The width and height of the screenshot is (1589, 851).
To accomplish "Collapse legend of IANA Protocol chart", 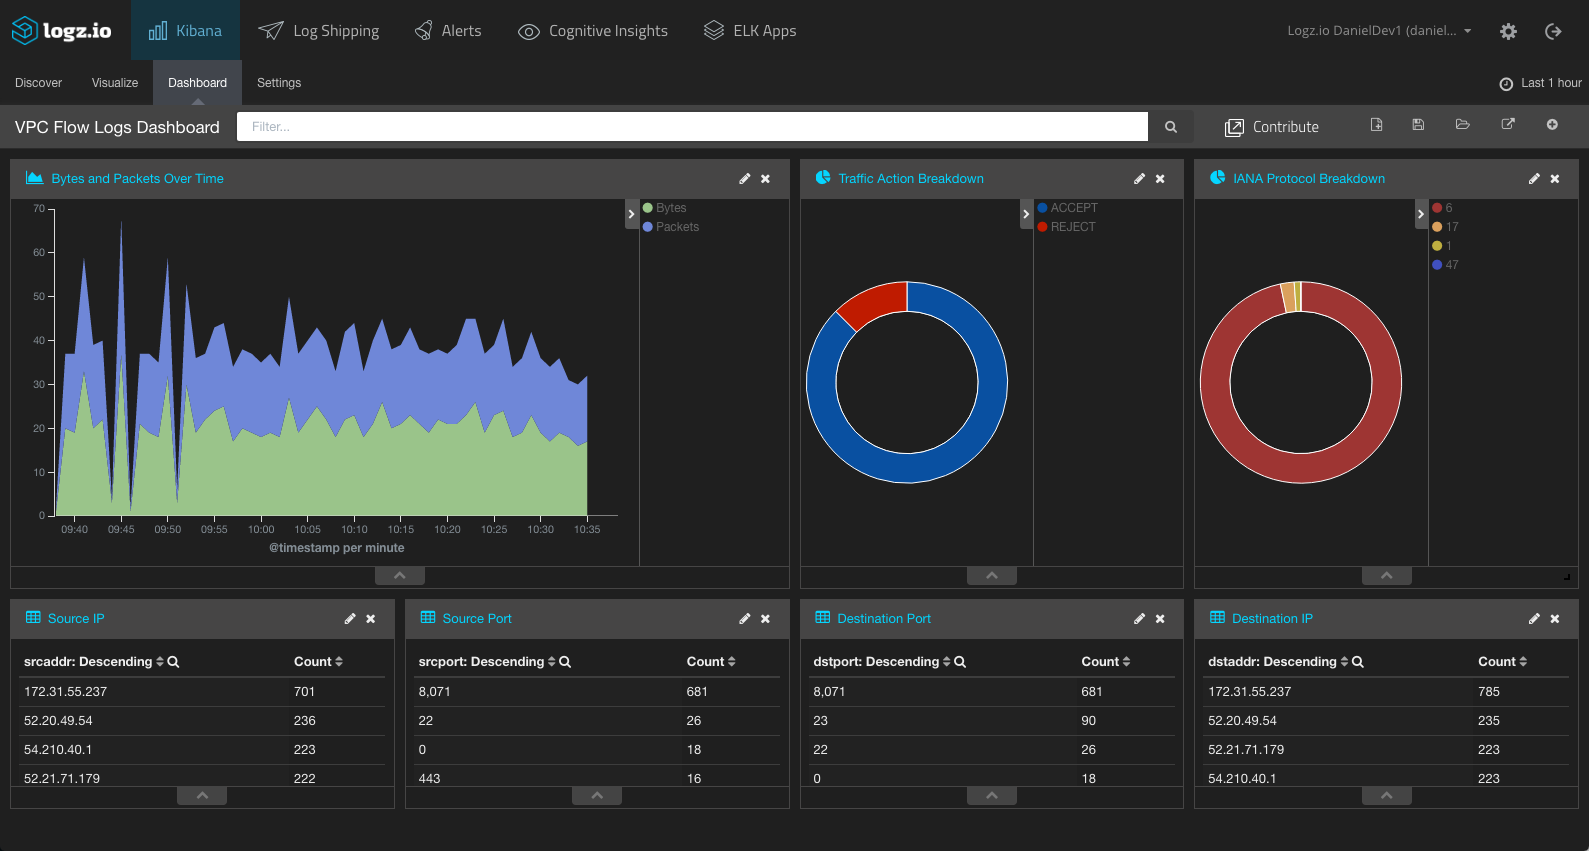I will pyautogui.click(x=1421, y=214).
